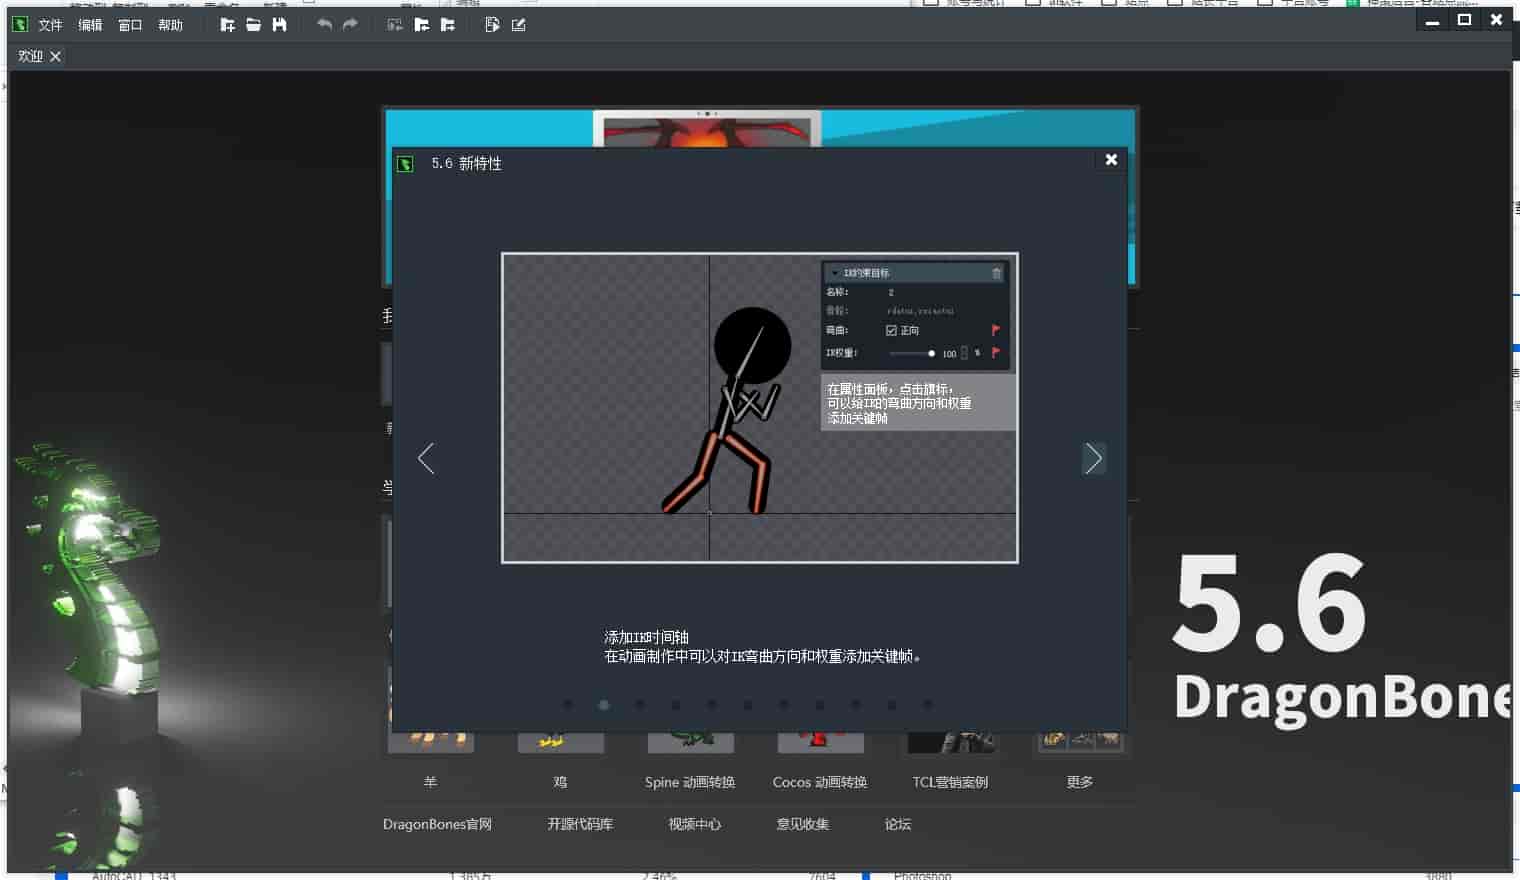The image size is (1520, 880).
Task: Select the 鸡 sample thumbnail
Action: point(560,740)
